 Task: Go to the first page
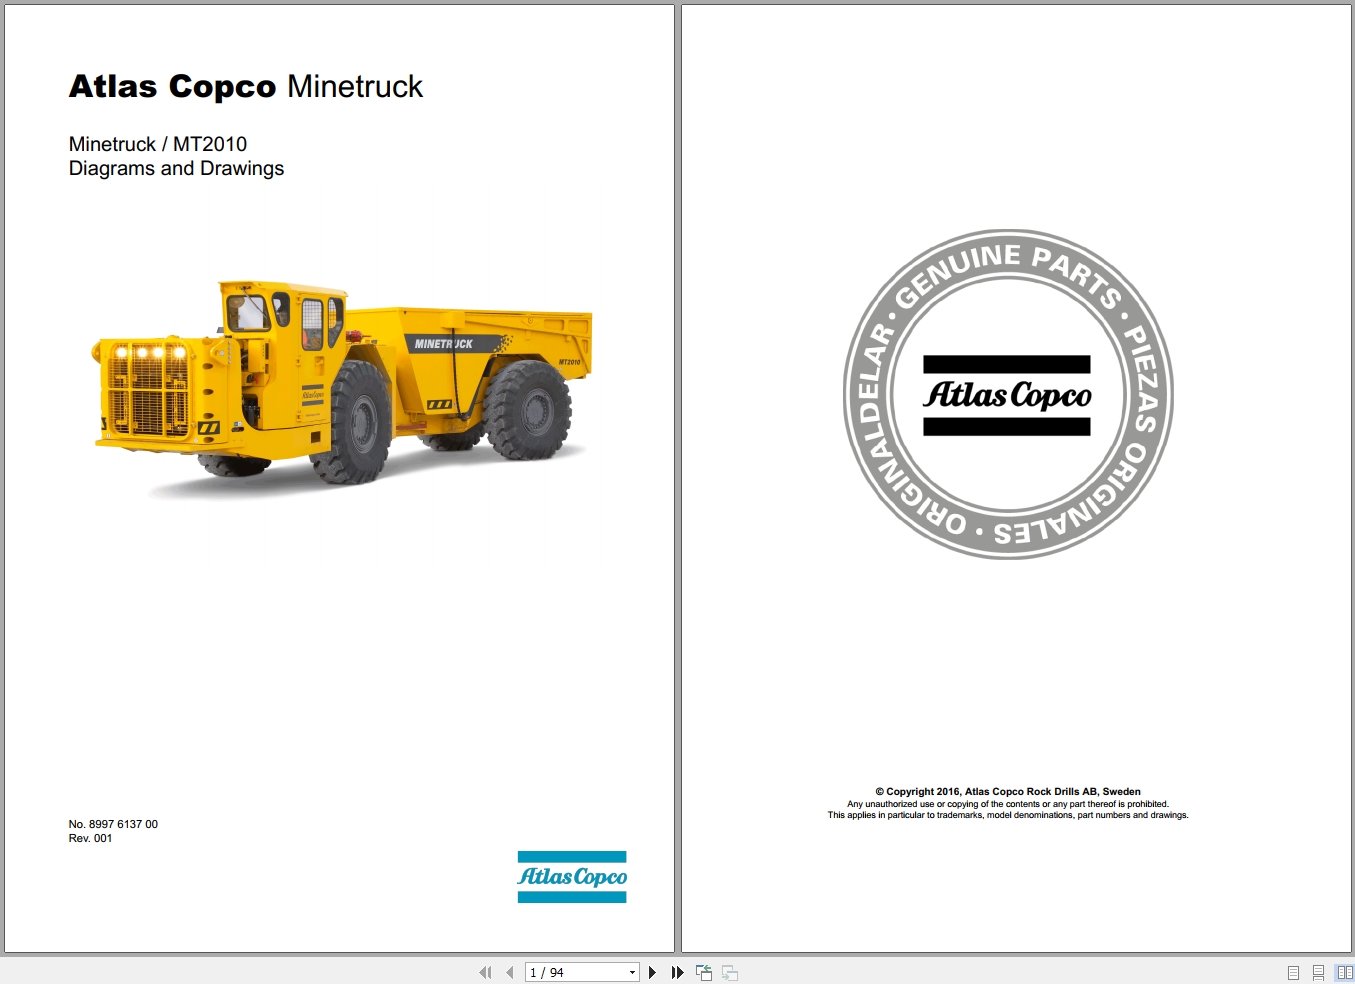485,972
